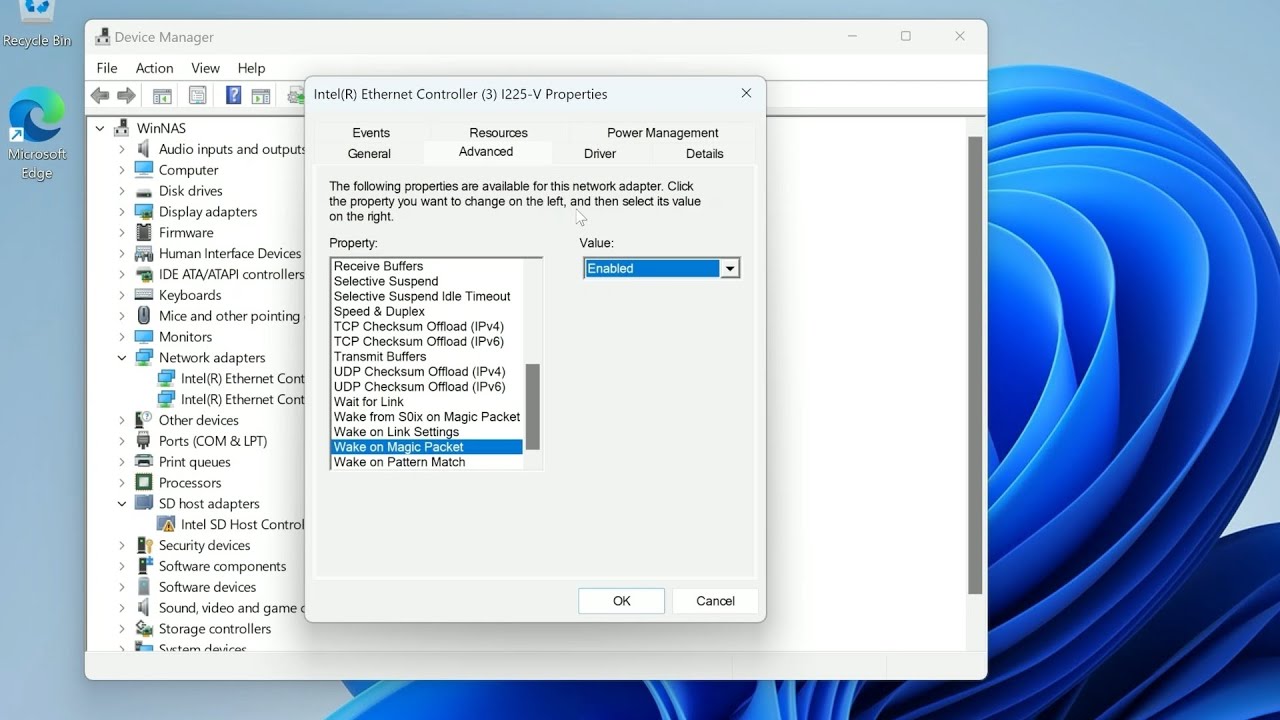The width and height of the screenshot is (1280, 720).
Task: Click the warning icon beside Intel SD Host Controller
Action: 166,524
